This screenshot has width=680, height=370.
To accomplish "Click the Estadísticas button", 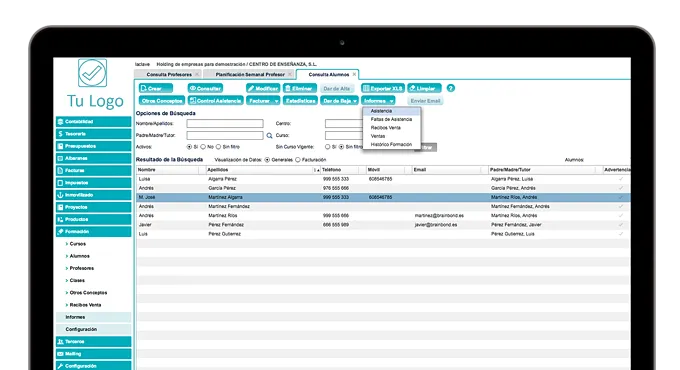I will click(x=300, y=101).
